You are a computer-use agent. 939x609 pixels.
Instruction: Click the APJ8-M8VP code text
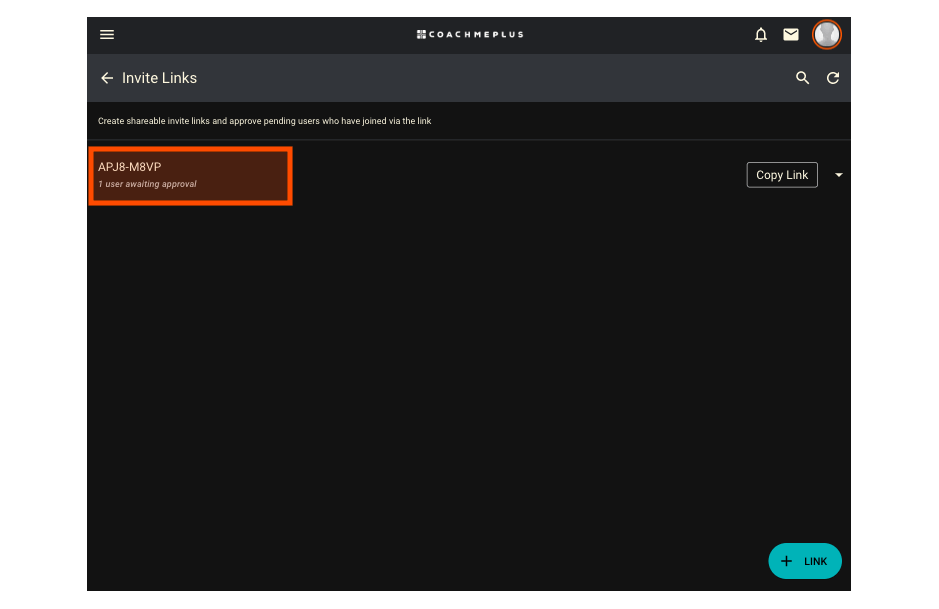[129, 167]
